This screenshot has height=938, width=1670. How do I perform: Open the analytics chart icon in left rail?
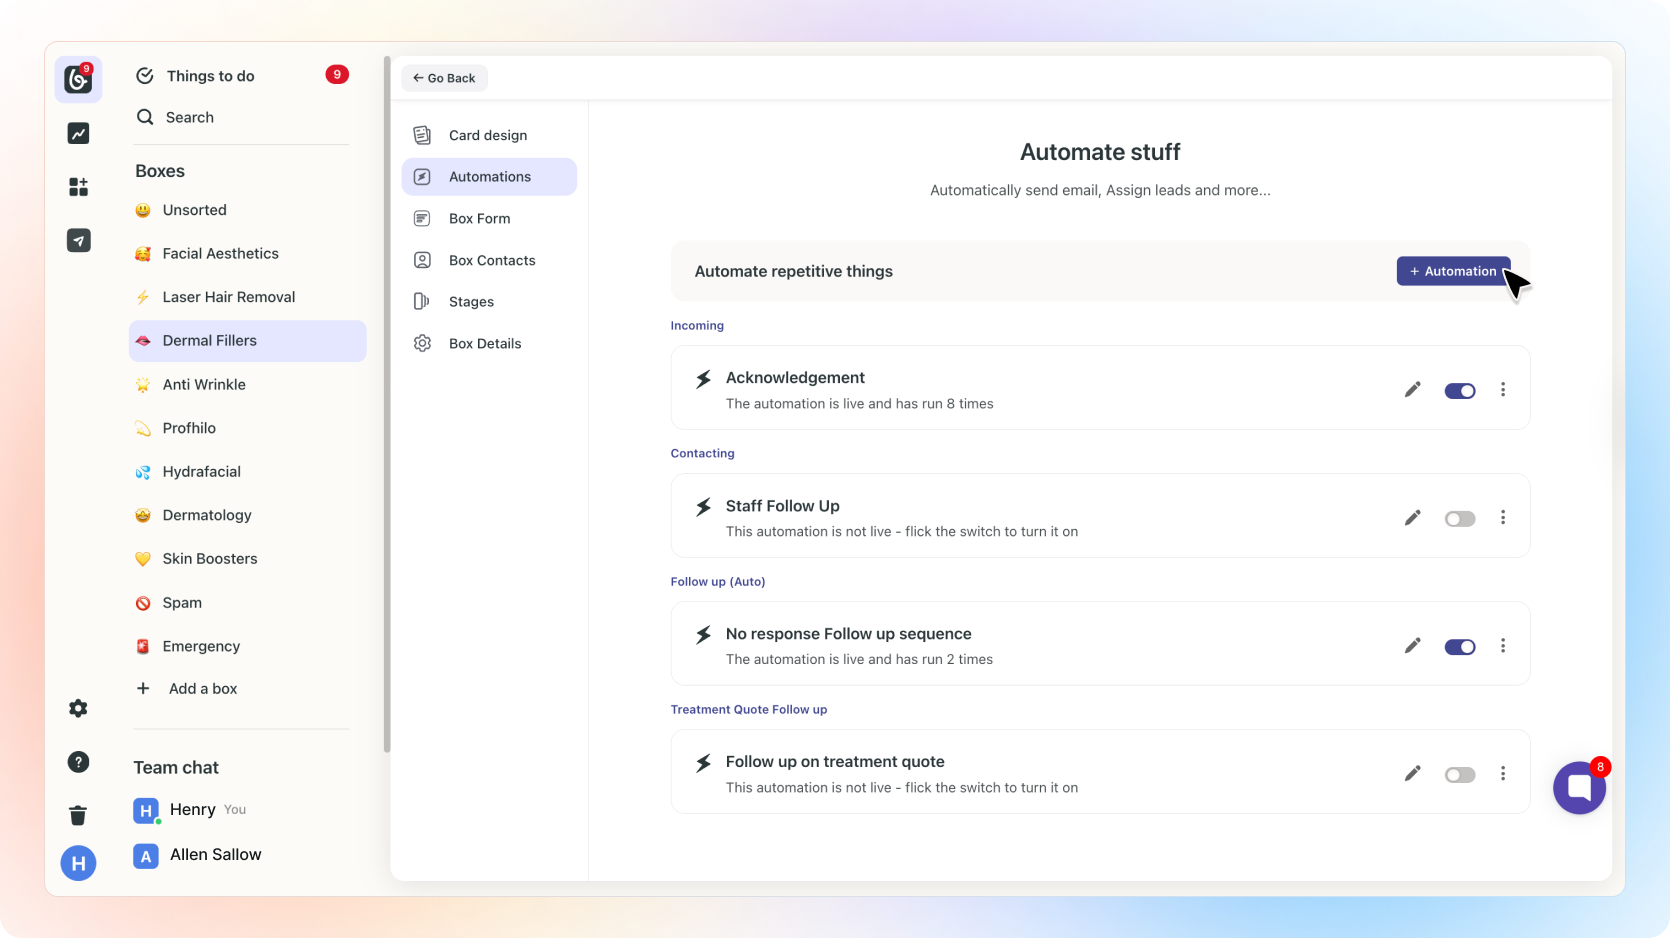(x=78, y=133)
